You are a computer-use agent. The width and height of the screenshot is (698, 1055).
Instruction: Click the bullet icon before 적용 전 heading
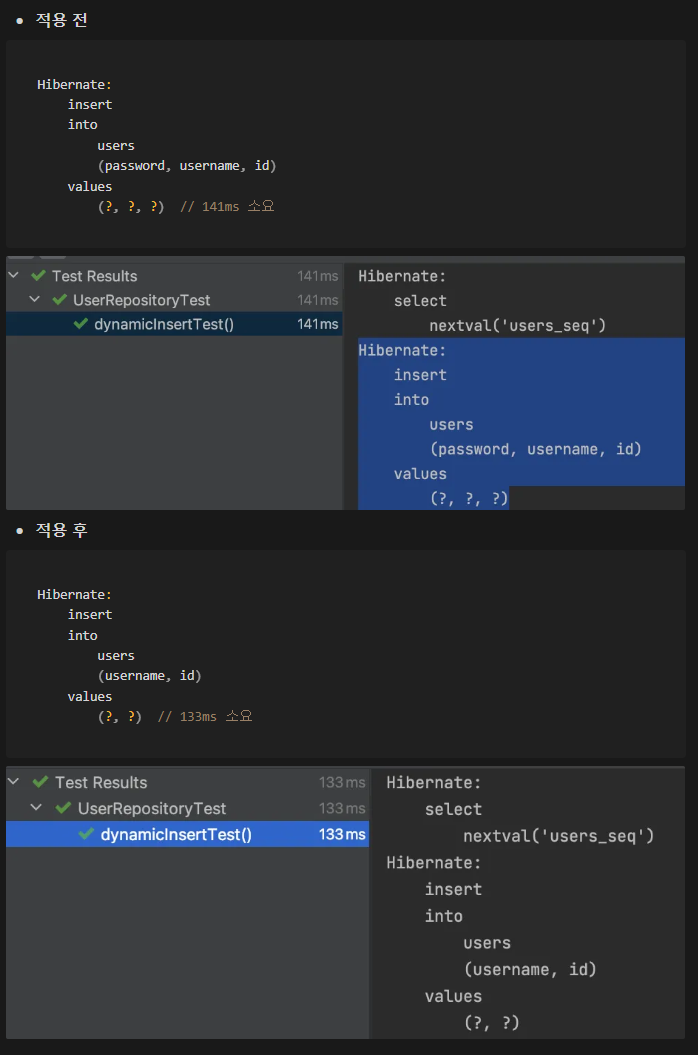(x=18, y=20)
